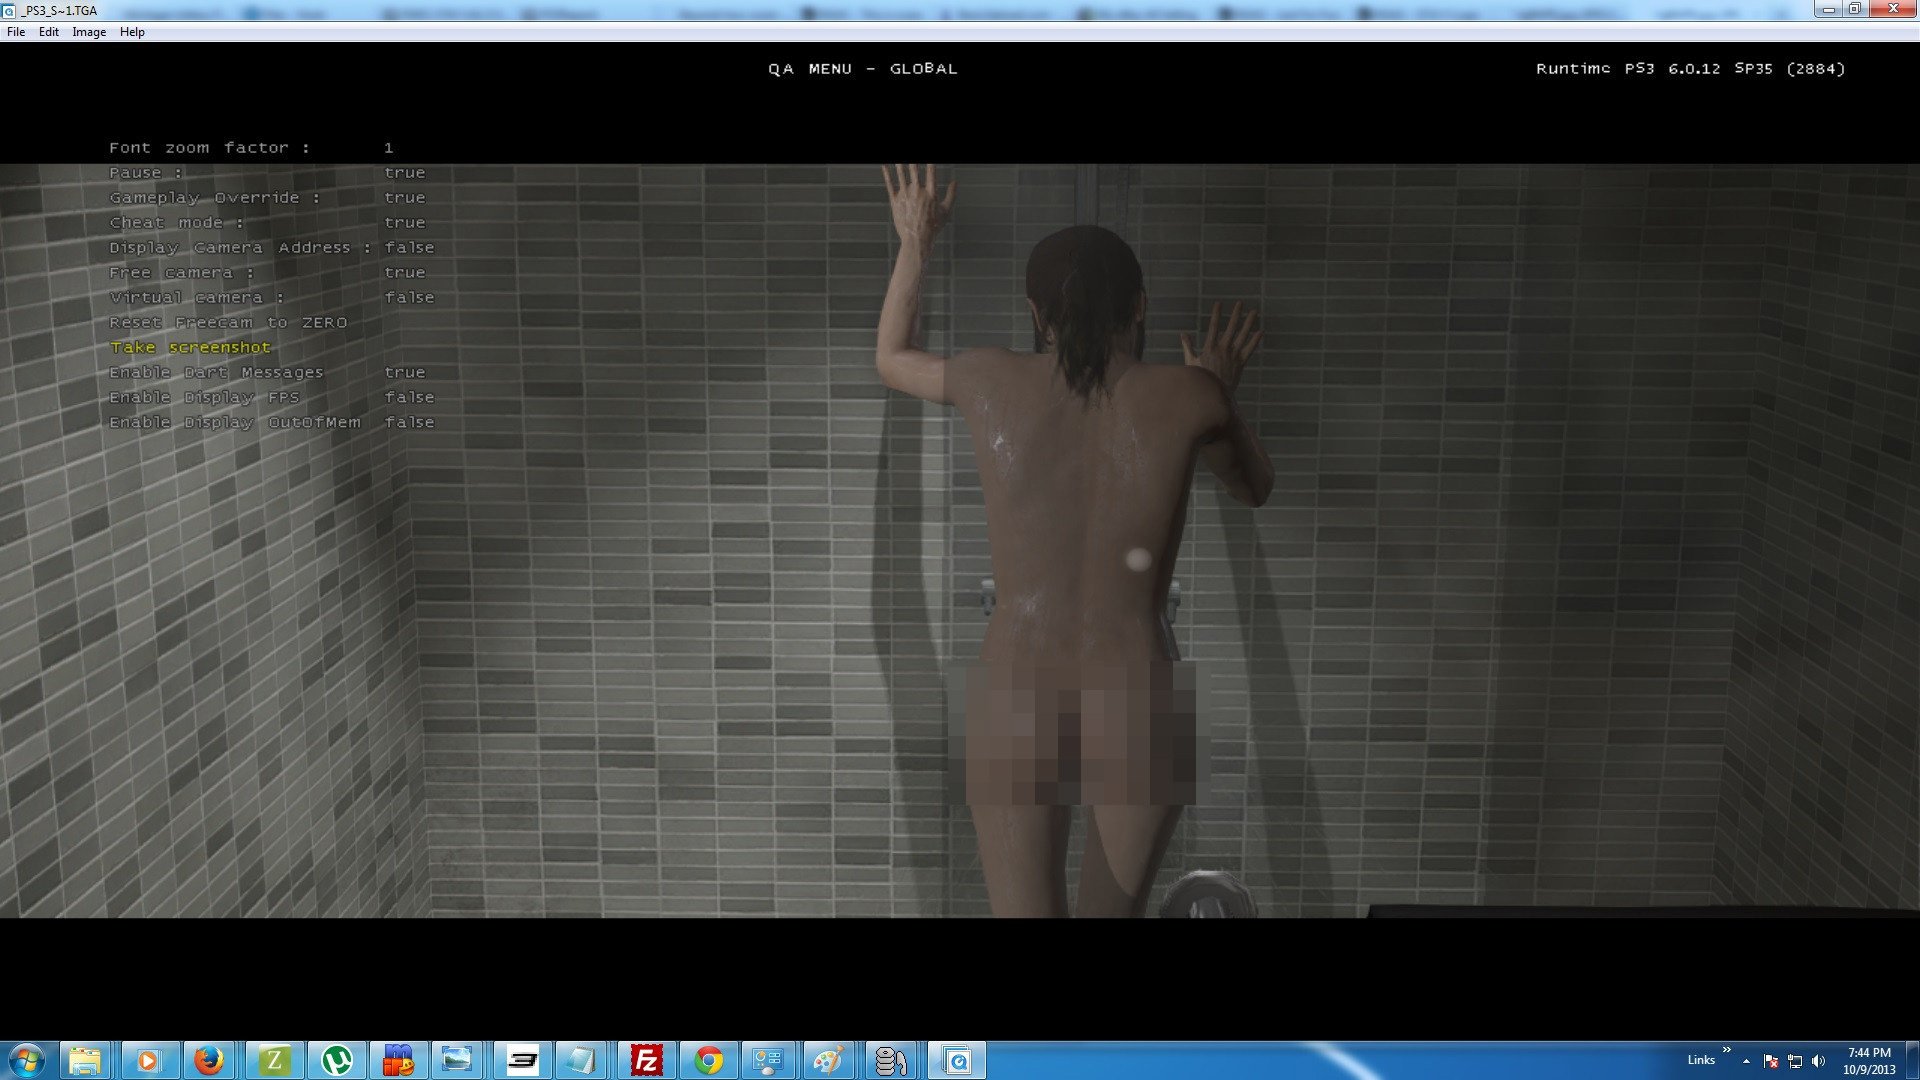Click the network connection tray icon

click(x=1795, y=1061)
